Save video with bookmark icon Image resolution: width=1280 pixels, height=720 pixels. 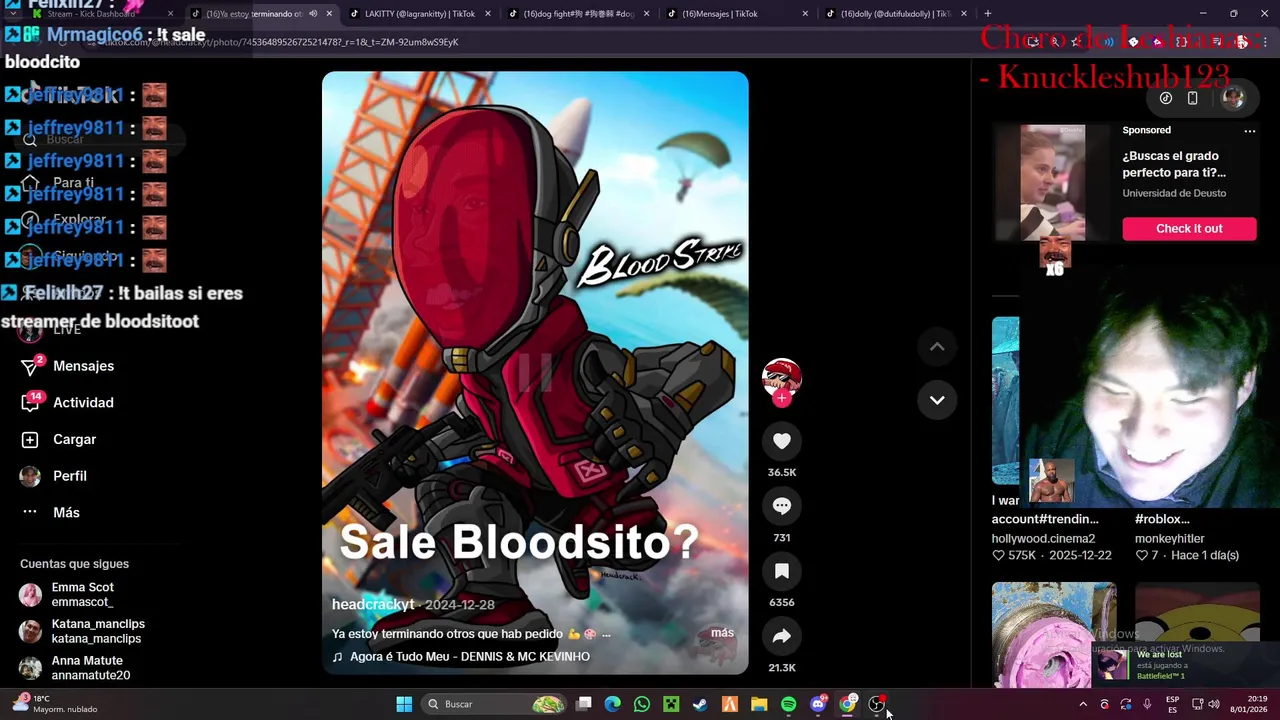(x=782, y=571)
